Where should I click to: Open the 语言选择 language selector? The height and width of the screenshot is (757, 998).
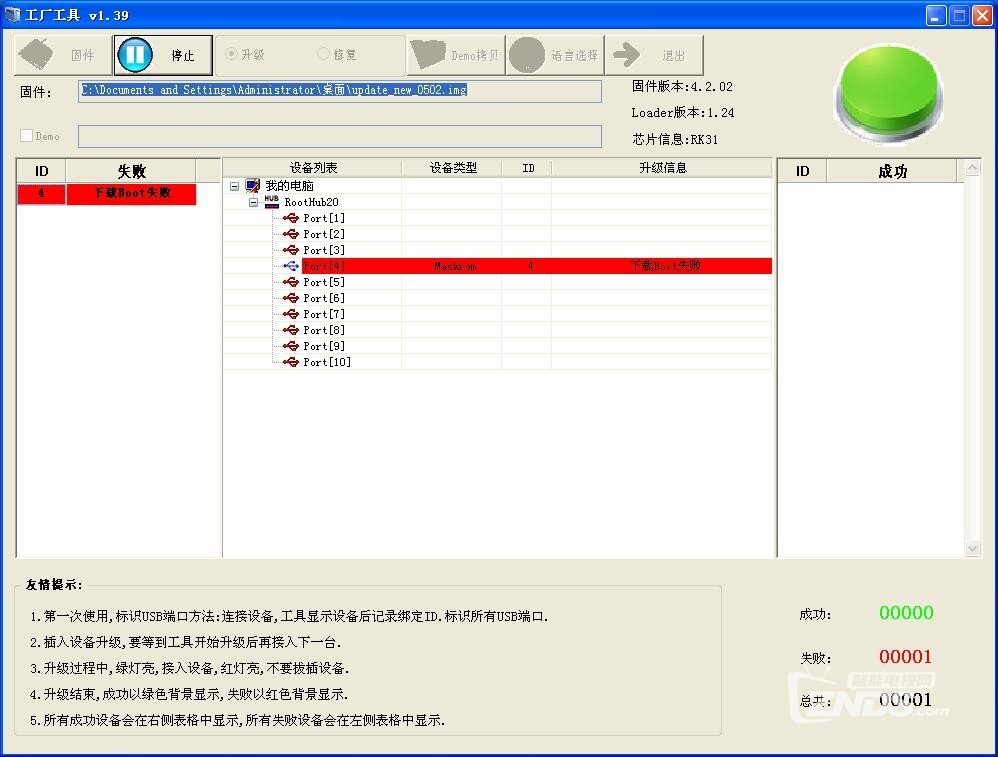click(527, 55)
